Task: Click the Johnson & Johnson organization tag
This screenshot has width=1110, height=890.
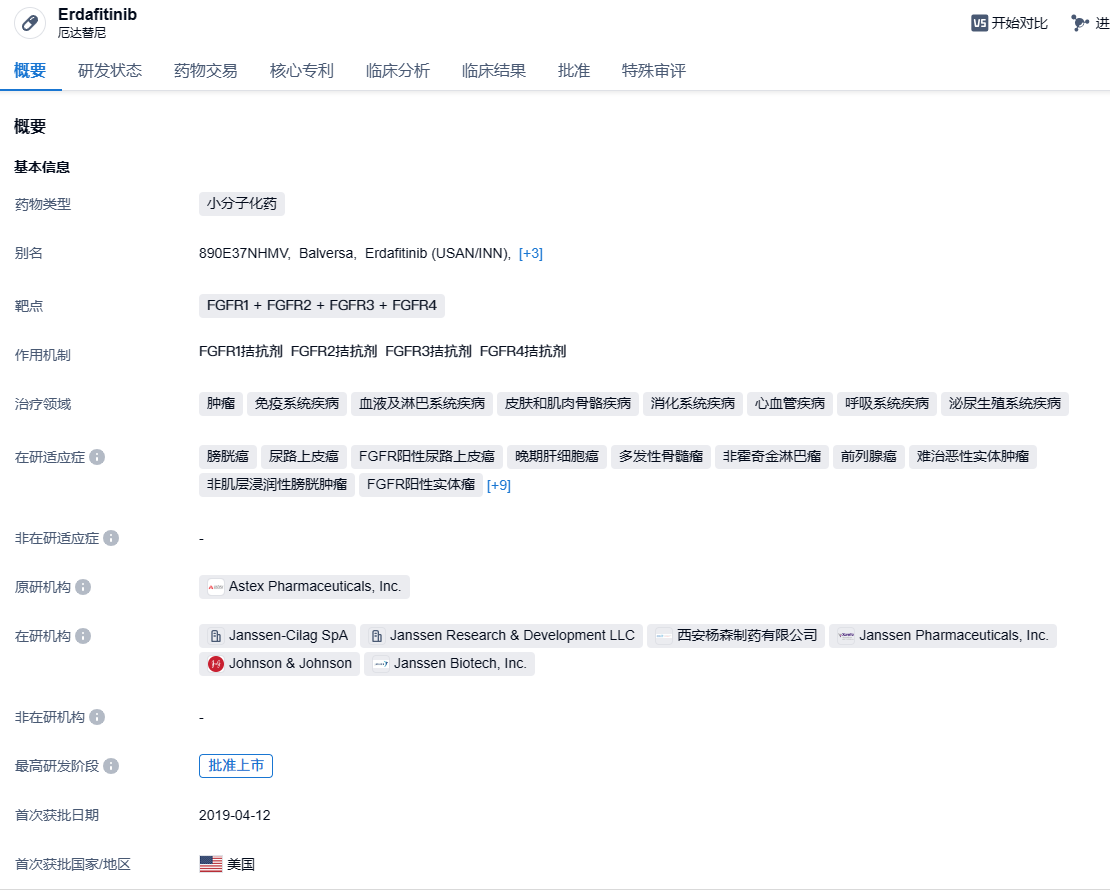Action: [x=279, y=663]
